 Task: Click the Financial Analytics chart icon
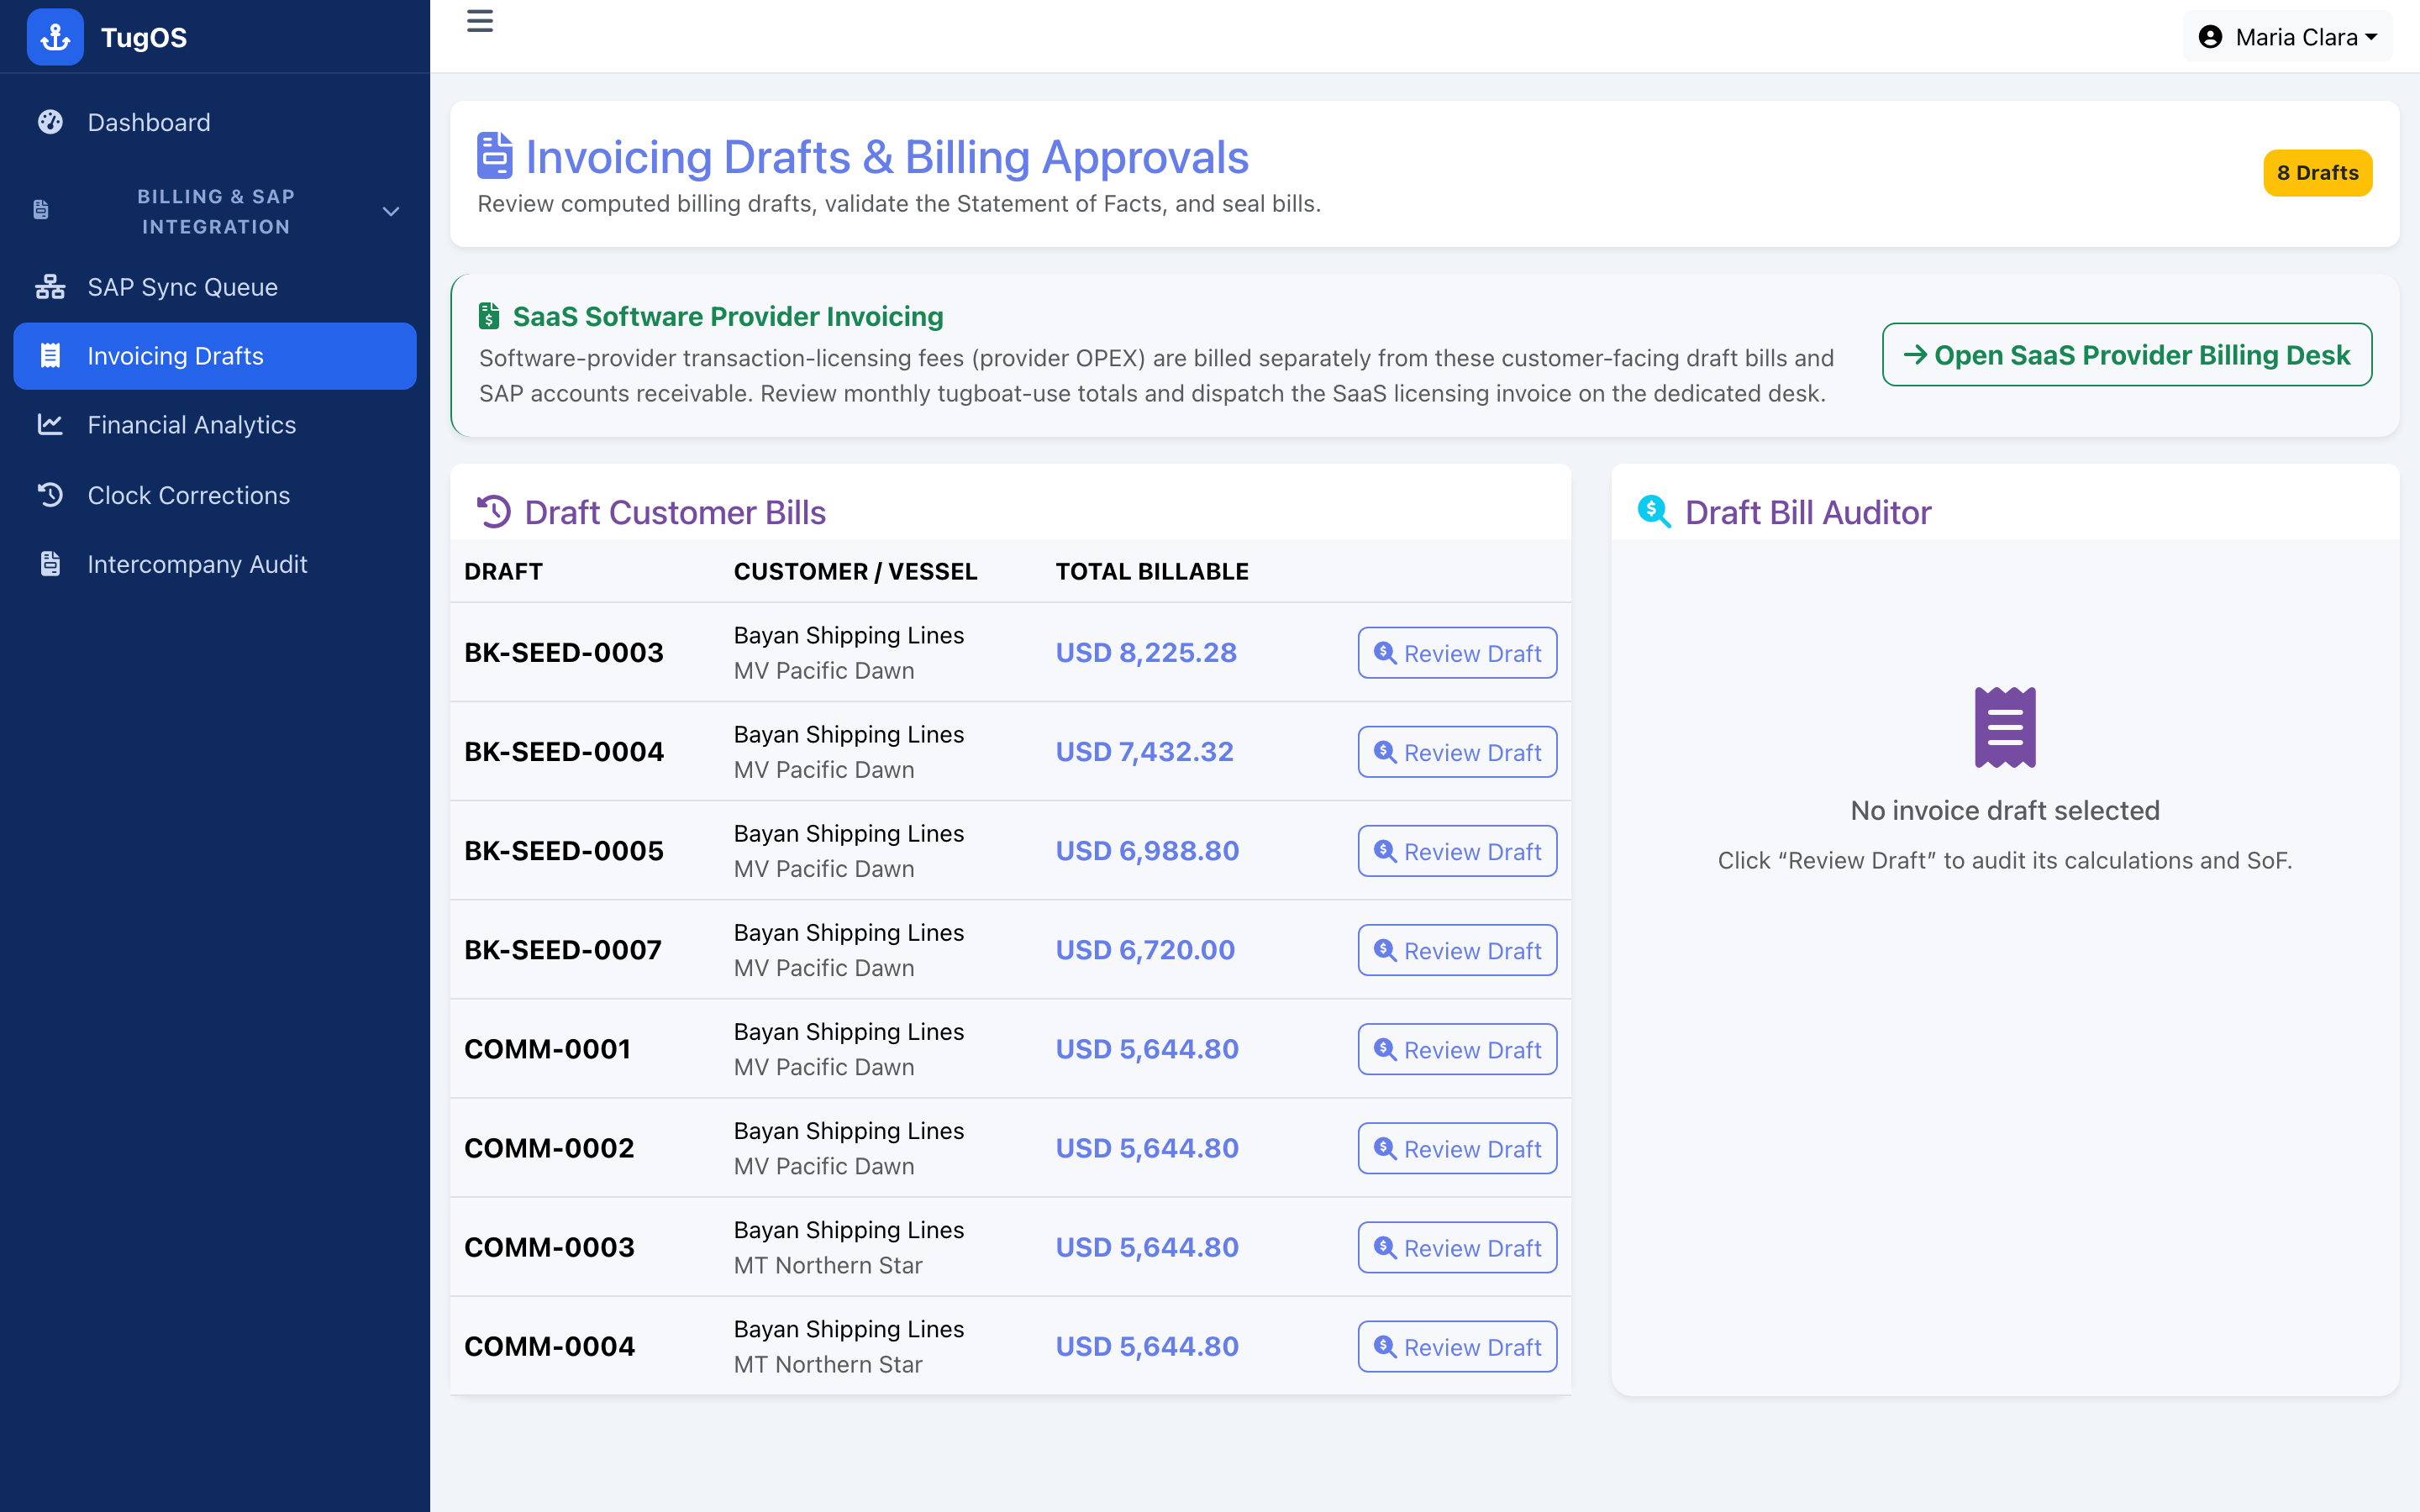coord(50,425)
